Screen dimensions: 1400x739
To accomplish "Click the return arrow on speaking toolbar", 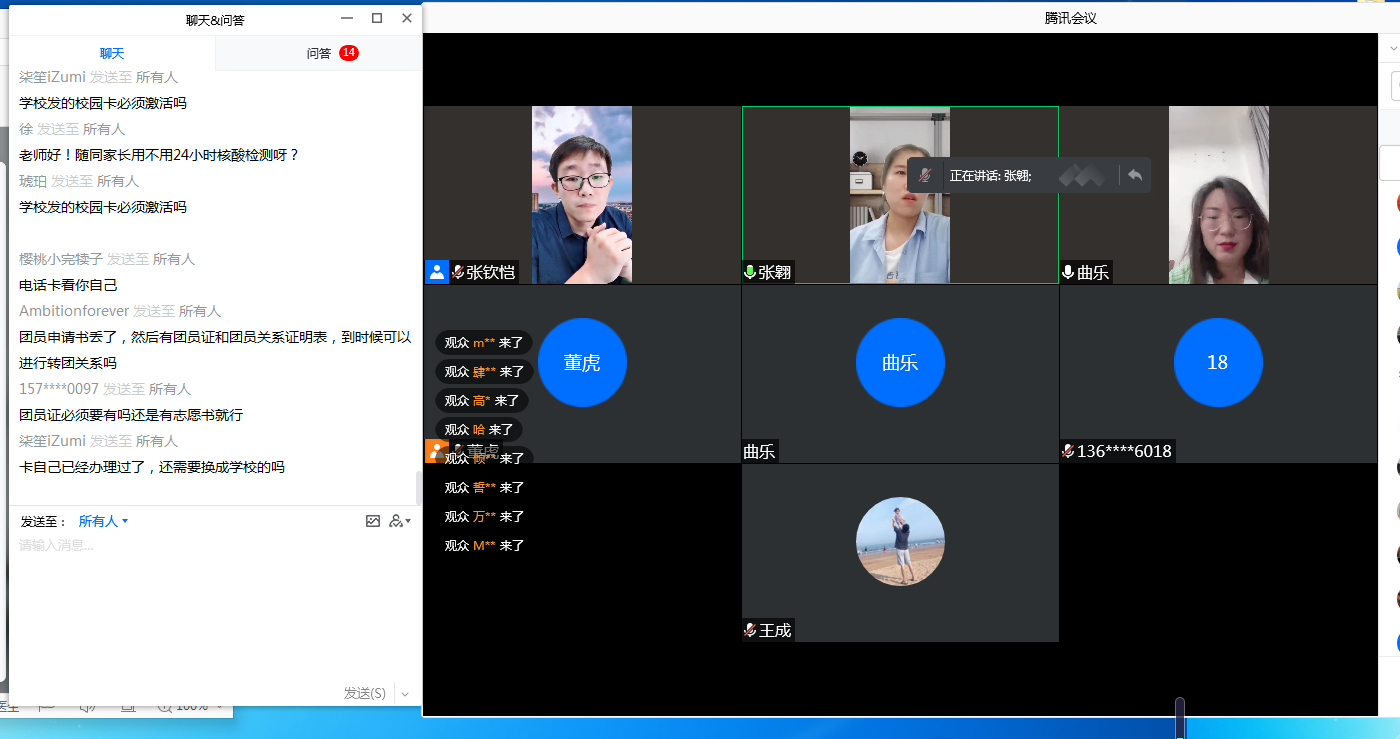I will (1134, 175).
